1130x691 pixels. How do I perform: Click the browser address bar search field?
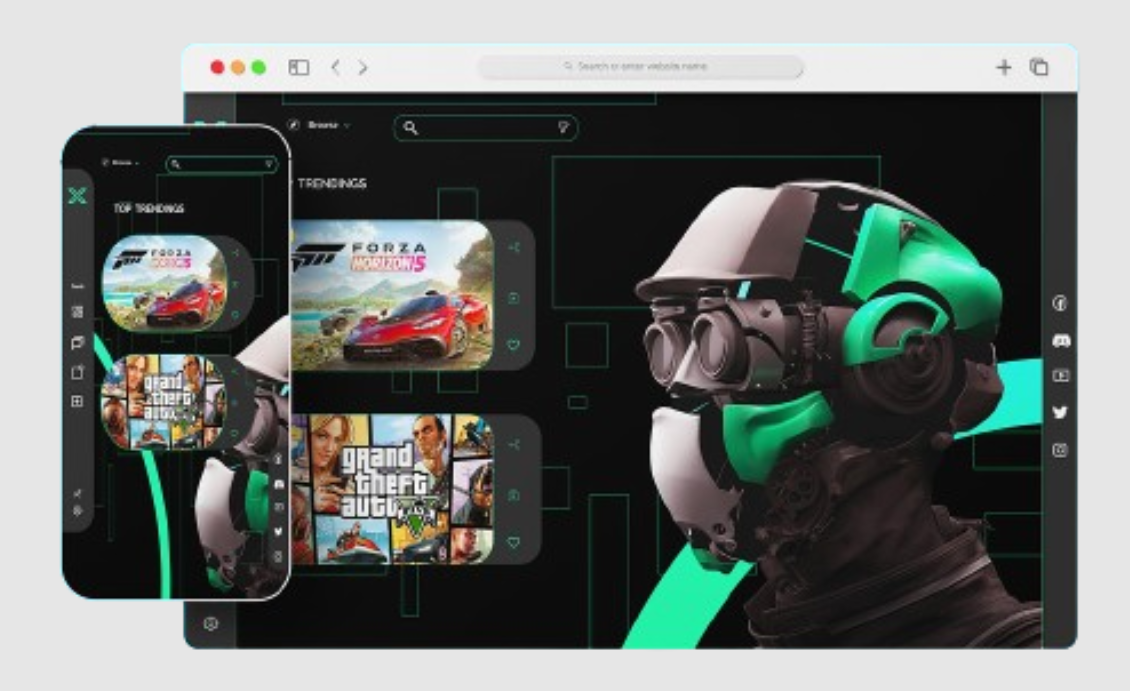(640, 67)
